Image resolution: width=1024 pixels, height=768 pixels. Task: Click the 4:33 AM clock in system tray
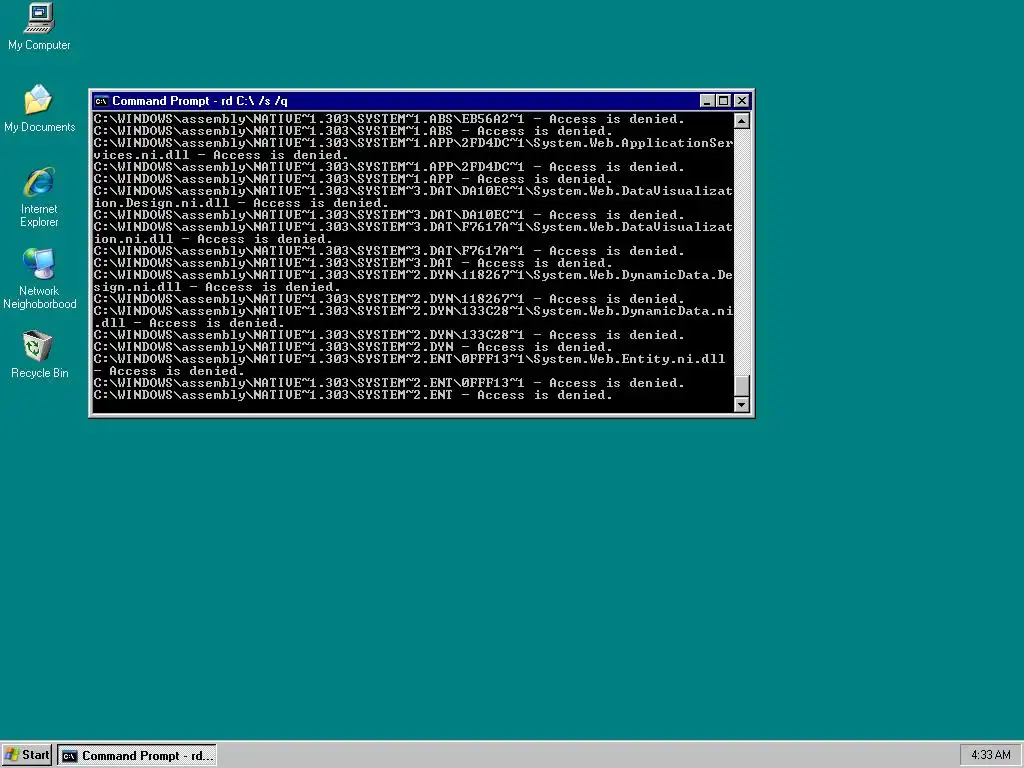click(x=990, y=755)
